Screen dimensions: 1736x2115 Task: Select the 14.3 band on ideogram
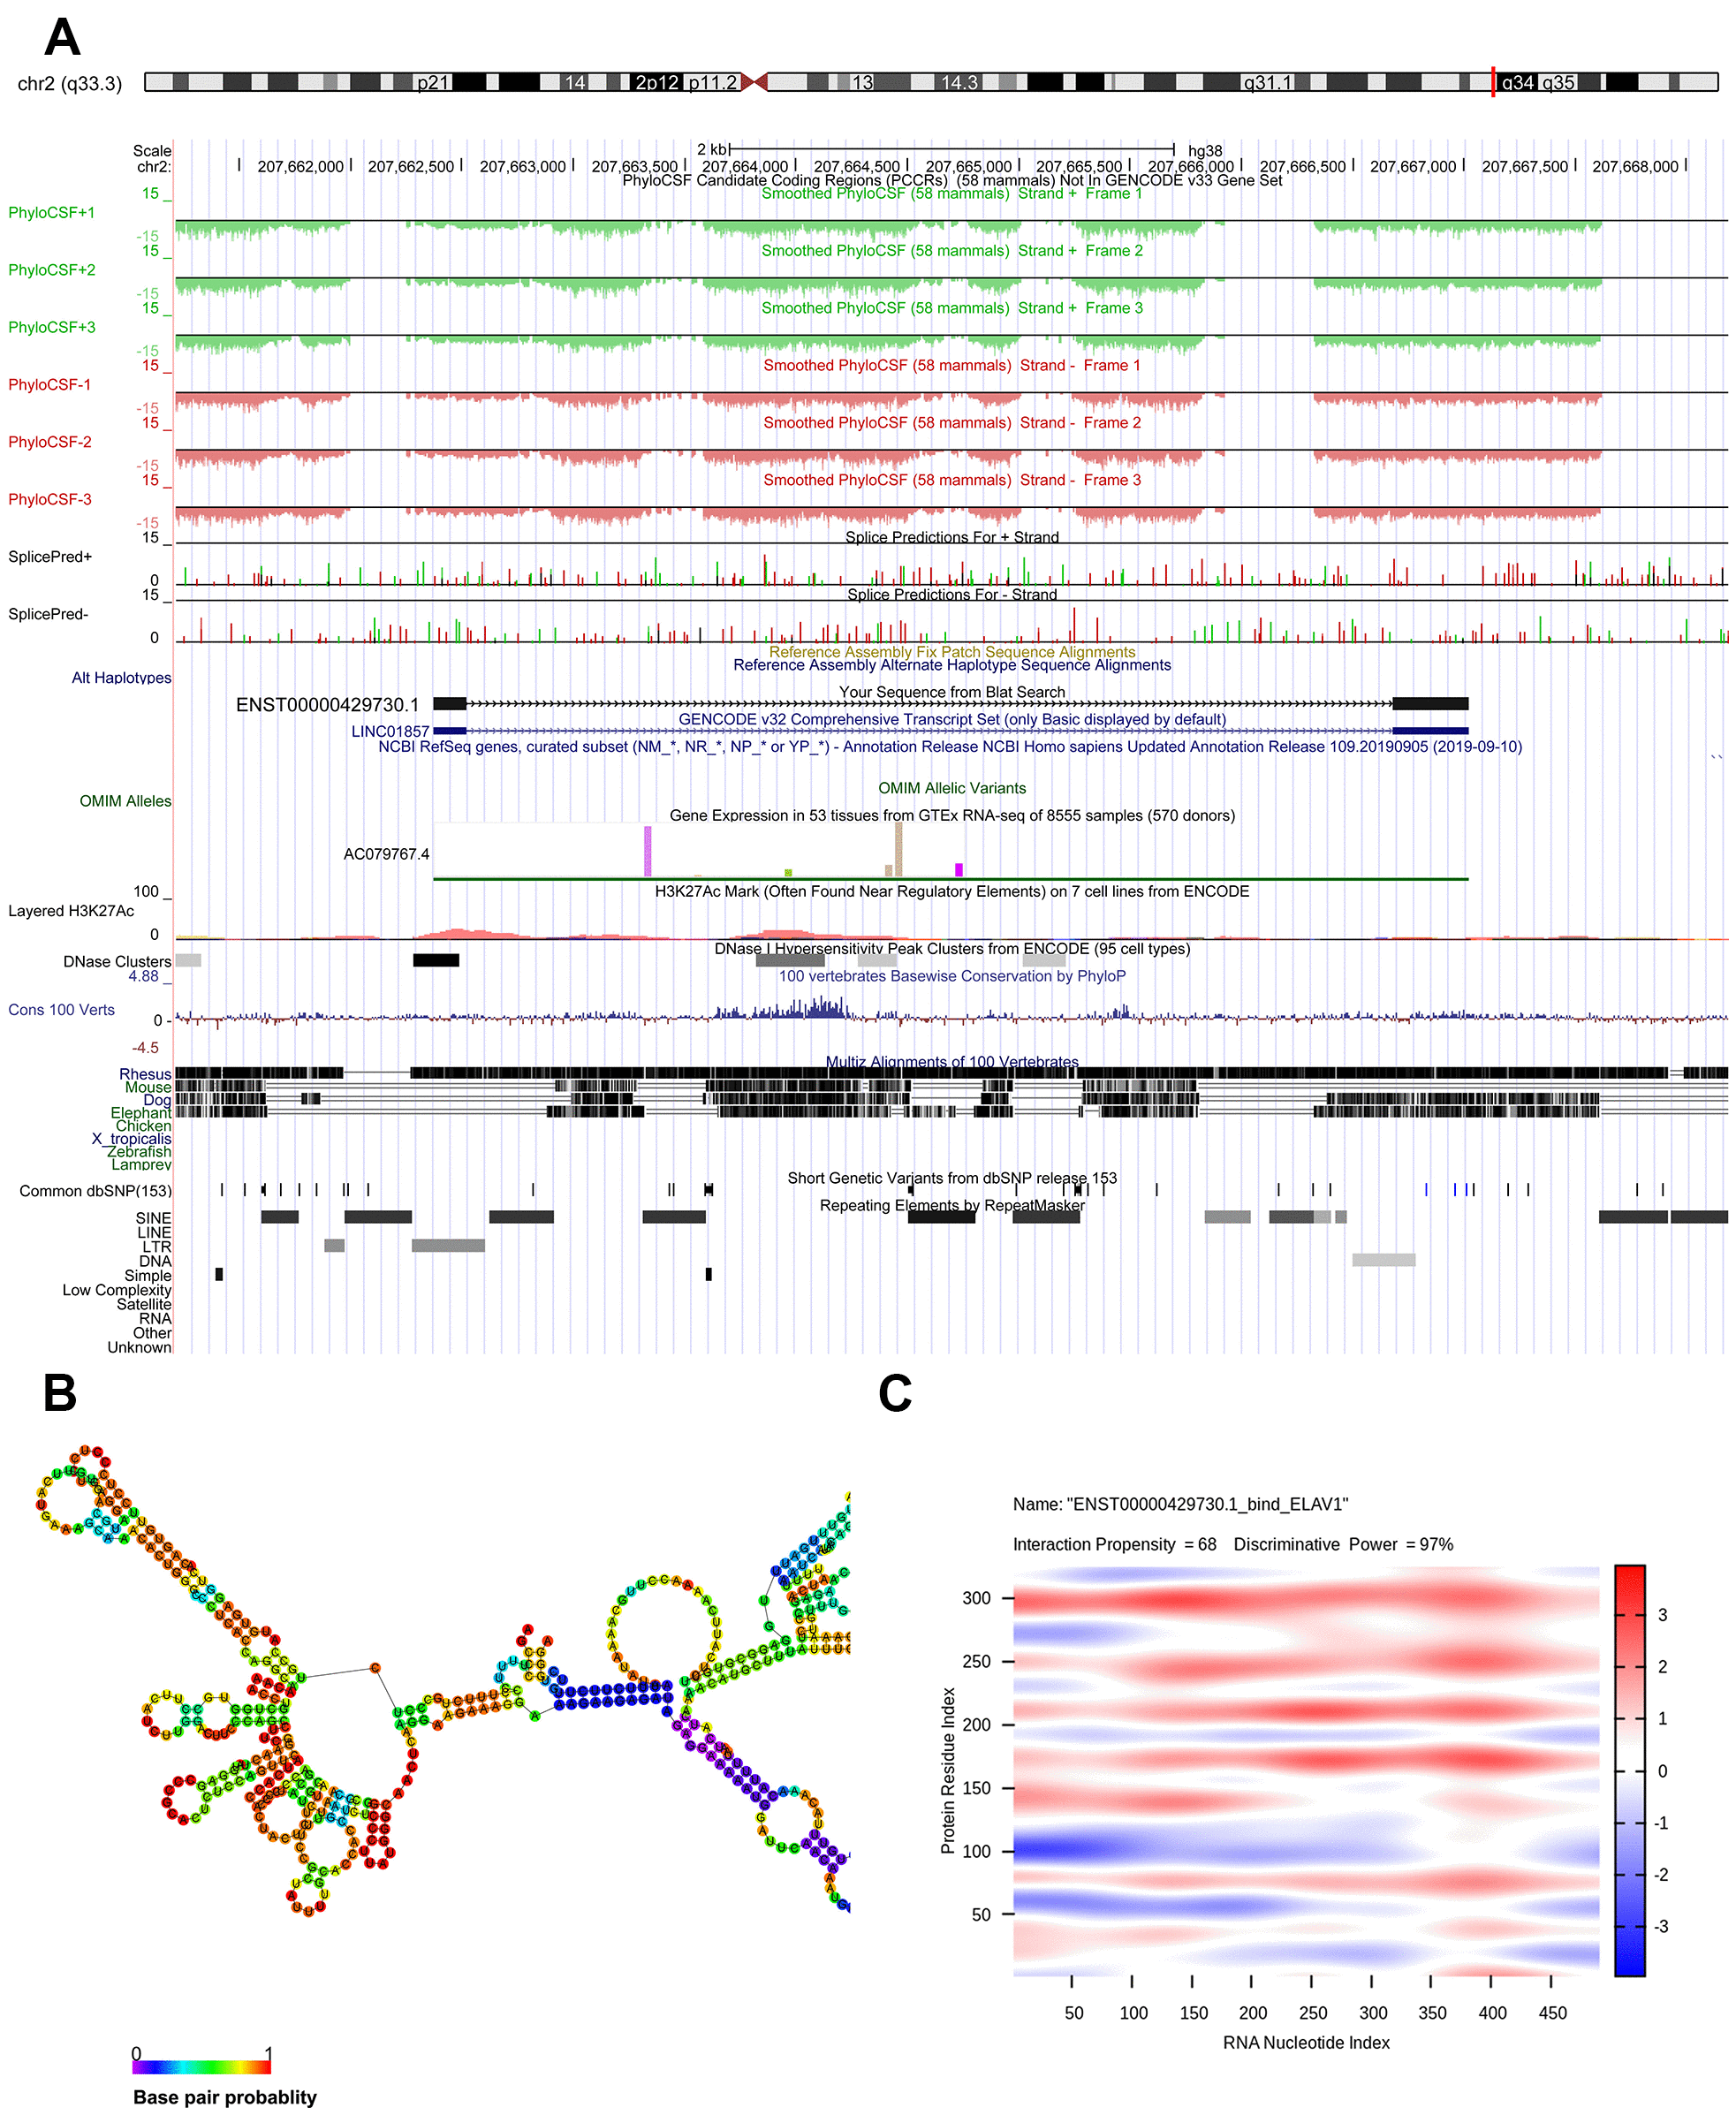tap(959, 82)
